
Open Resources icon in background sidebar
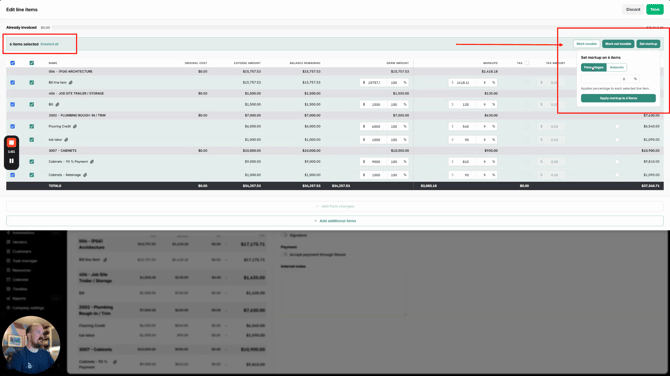pos(8,270)
